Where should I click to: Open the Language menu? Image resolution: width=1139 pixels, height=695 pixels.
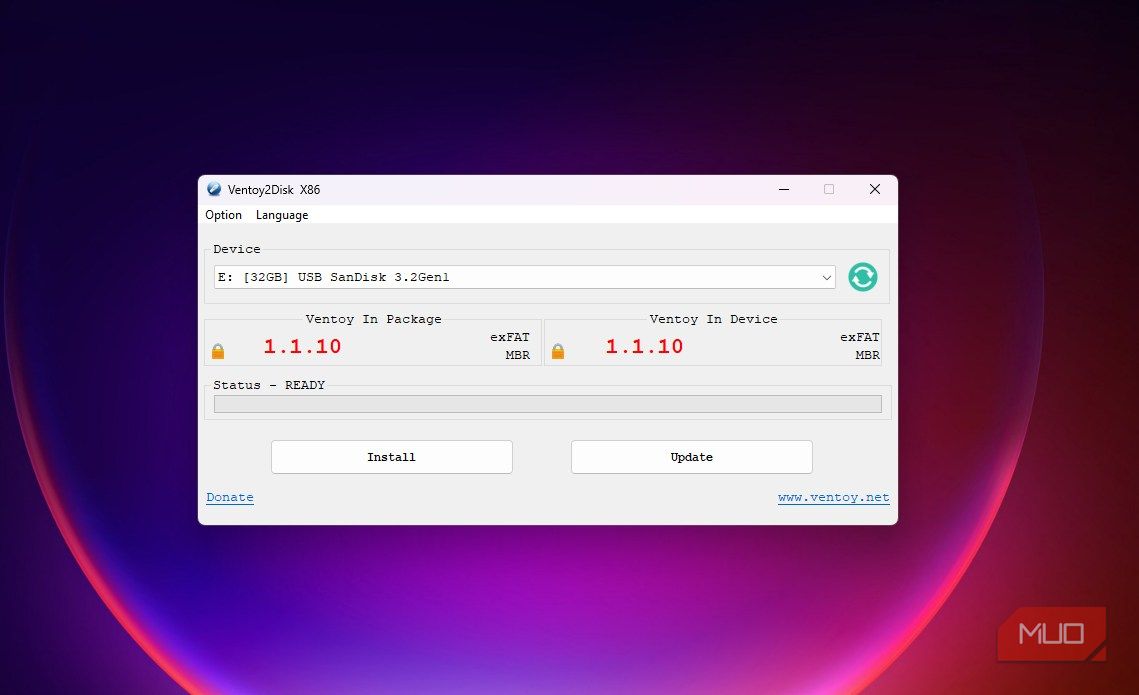(x=282, y=215)
